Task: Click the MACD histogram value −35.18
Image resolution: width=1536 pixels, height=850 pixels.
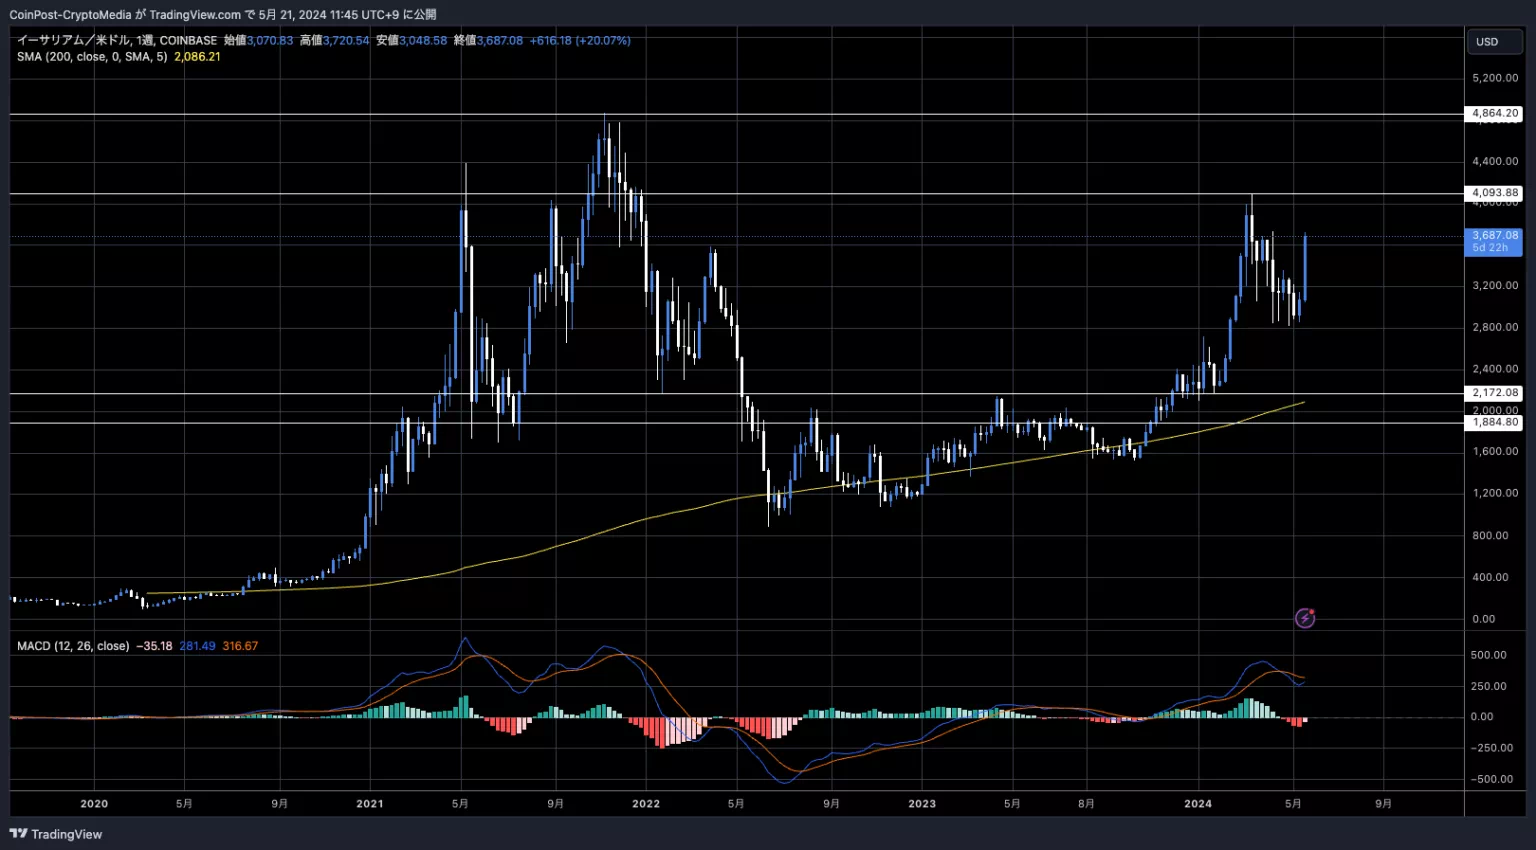Action: click(x=154, y=646)
